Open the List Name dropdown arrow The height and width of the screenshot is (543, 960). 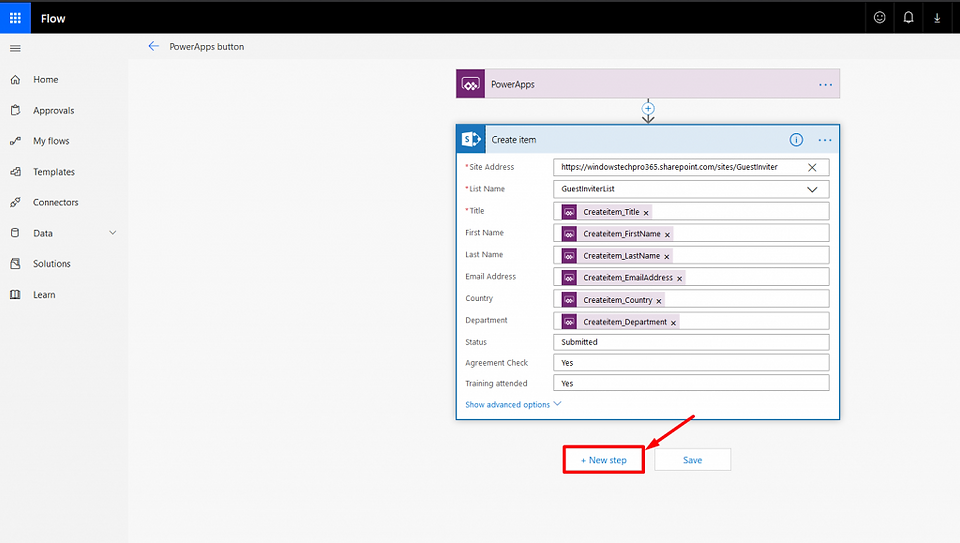(812, 189)
